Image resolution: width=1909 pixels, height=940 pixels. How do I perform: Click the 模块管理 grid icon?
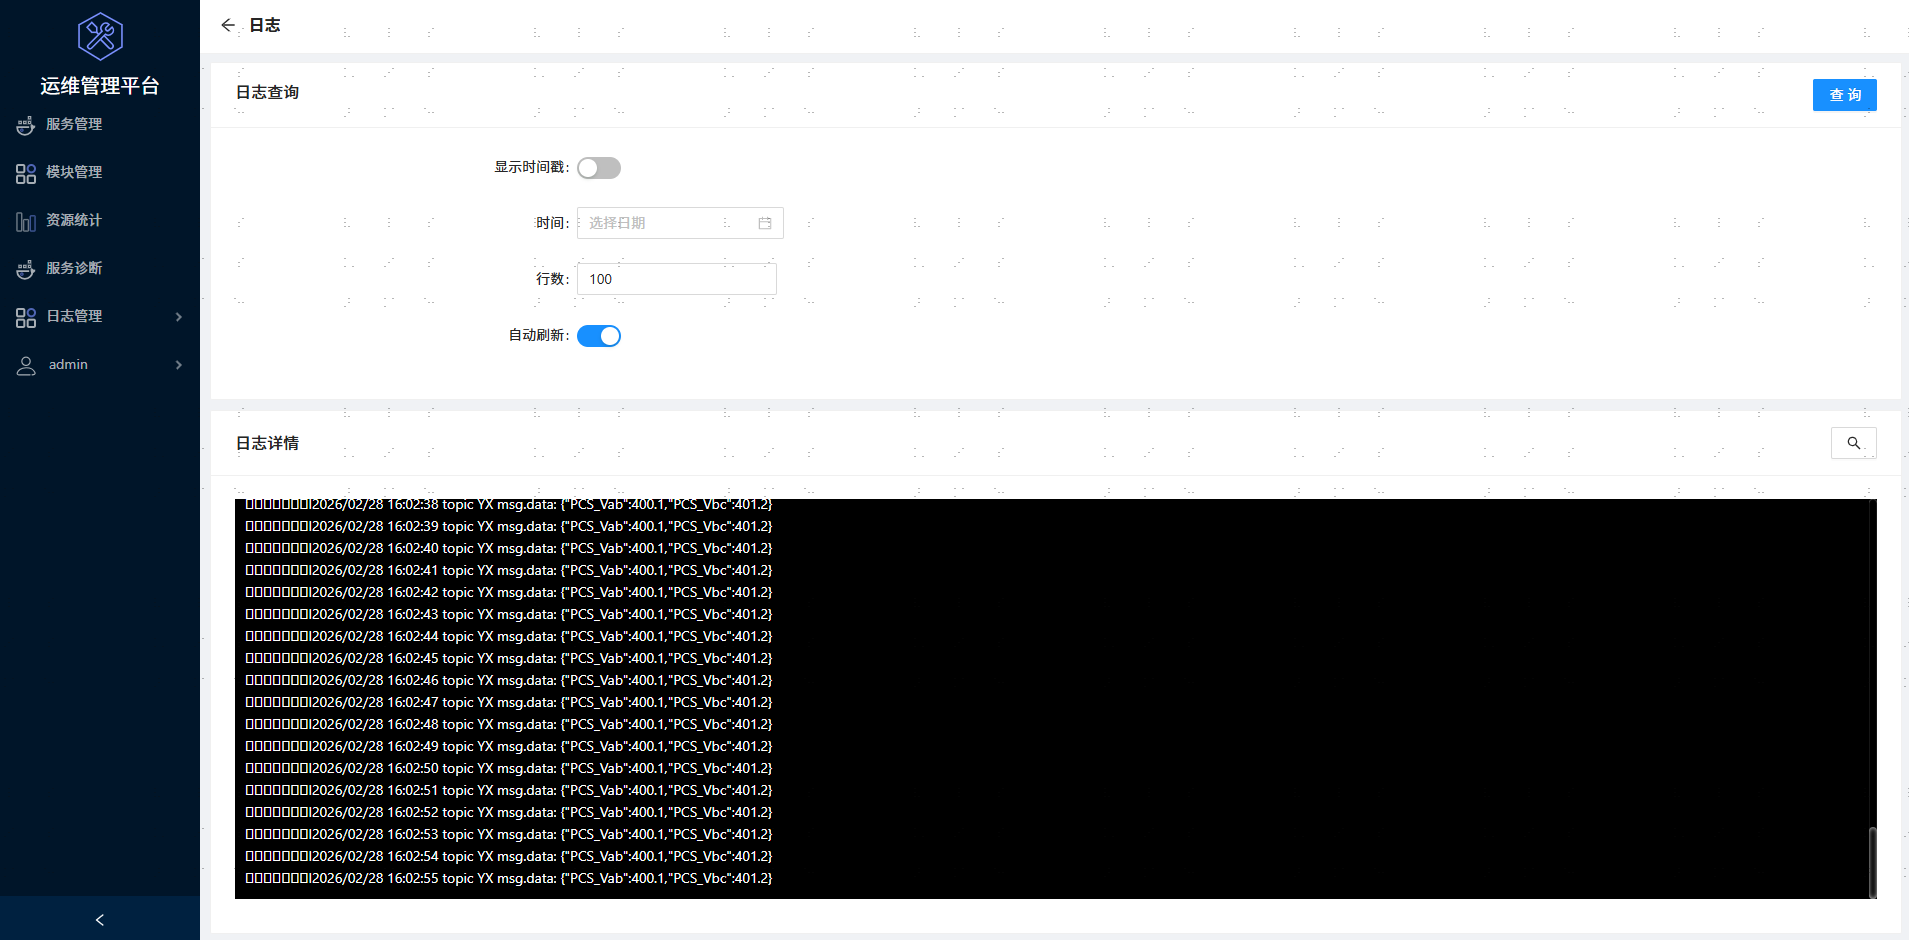point(26,173)
